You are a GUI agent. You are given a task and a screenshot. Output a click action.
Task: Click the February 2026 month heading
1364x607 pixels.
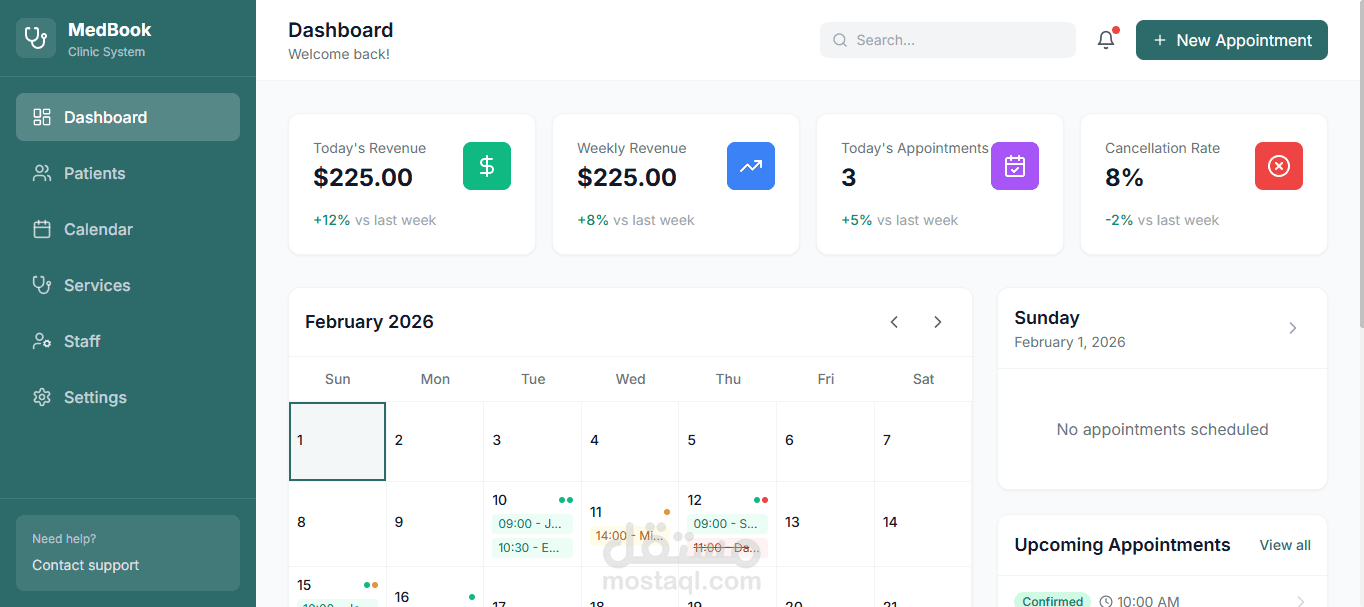point(369,322)
